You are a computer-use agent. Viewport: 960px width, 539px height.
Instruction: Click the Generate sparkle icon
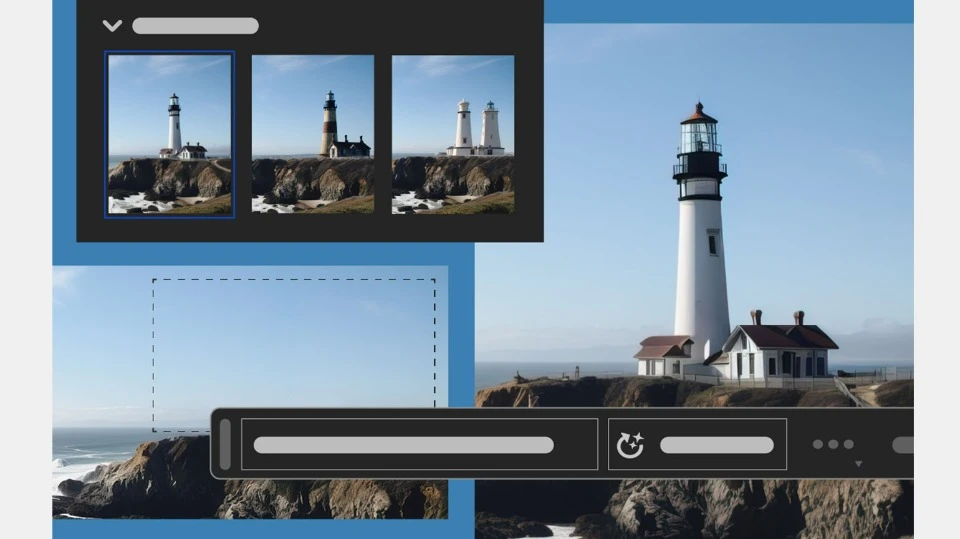tap(630, 445)
